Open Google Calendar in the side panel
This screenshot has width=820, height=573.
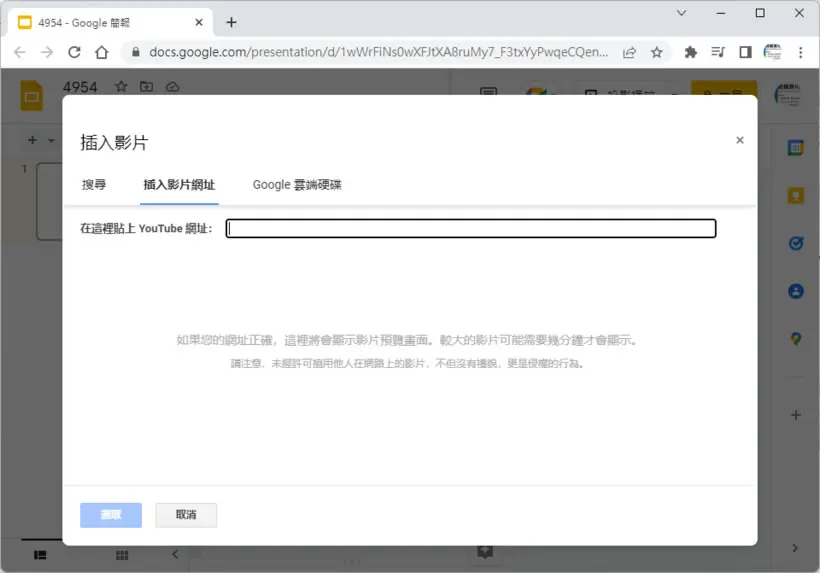795,148
